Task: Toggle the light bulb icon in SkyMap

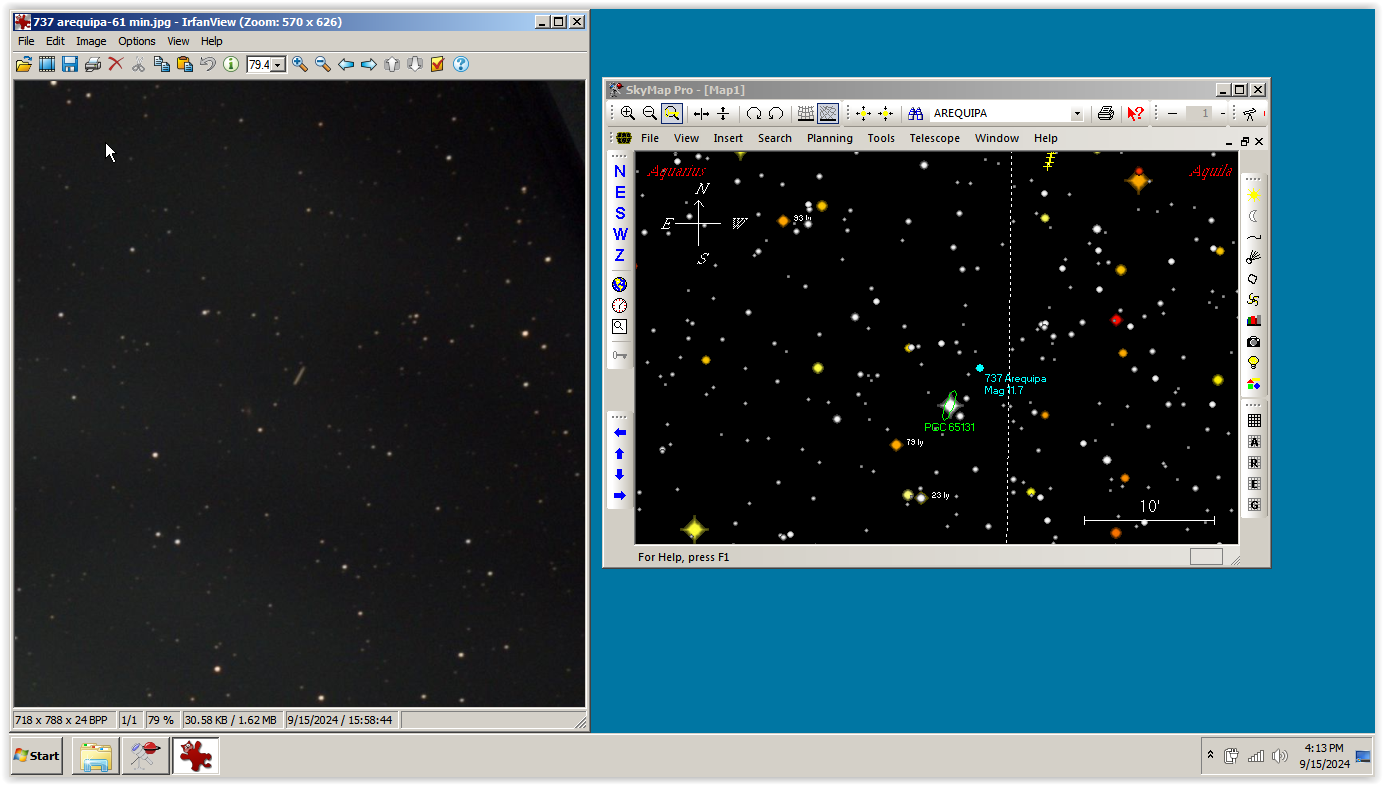Action: [1254, 363]
